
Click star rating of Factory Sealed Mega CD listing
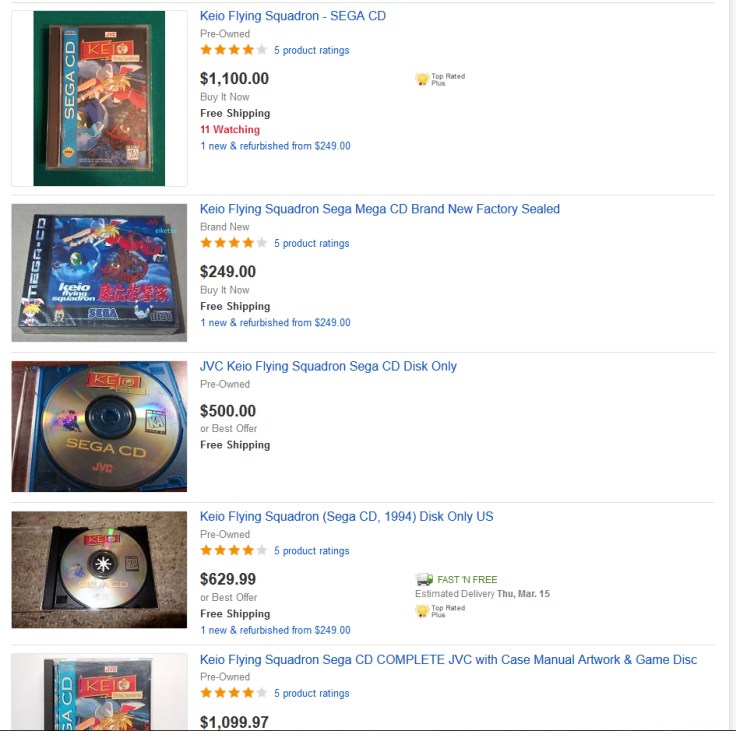[x=234, y=243]
